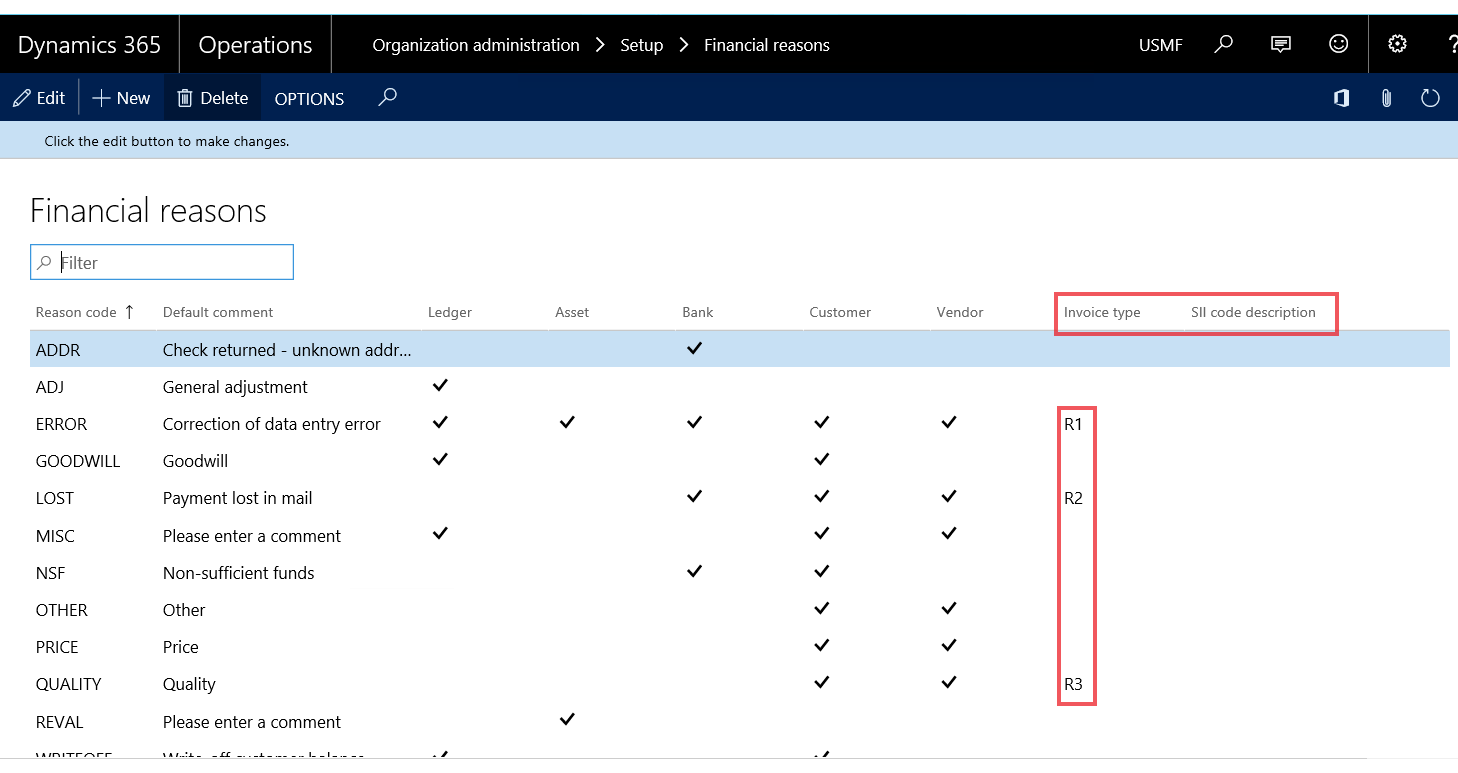Toggle Asset checkbox for ERROR row
Viewport: 1458px width, 773px height.
tap(567, 423)
